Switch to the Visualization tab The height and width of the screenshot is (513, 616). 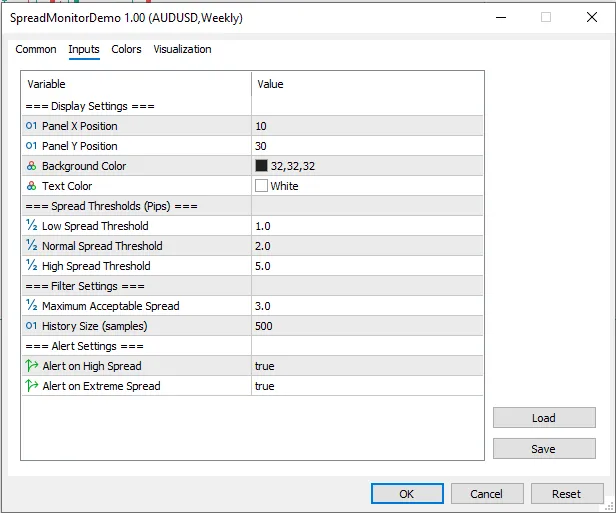coord(182,49)
